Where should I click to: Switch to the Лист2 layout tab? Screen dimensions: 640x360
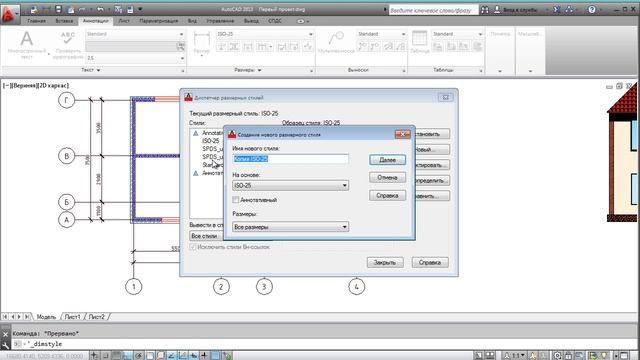(96, 317)
